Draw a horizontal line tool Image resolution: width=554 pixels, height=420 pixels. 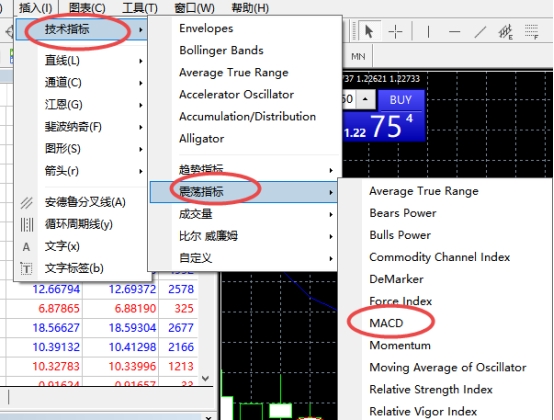(454, 32)
